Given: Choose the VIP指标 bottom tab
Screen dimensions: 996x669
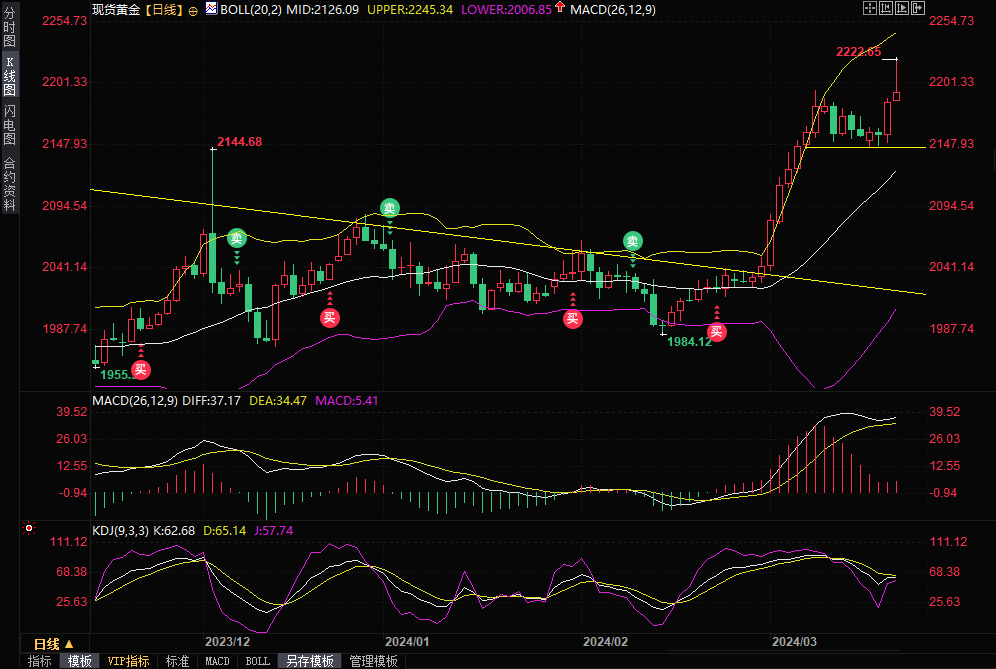Looking at the screenshot, I should pyautogui.click(x=129, y=661).
